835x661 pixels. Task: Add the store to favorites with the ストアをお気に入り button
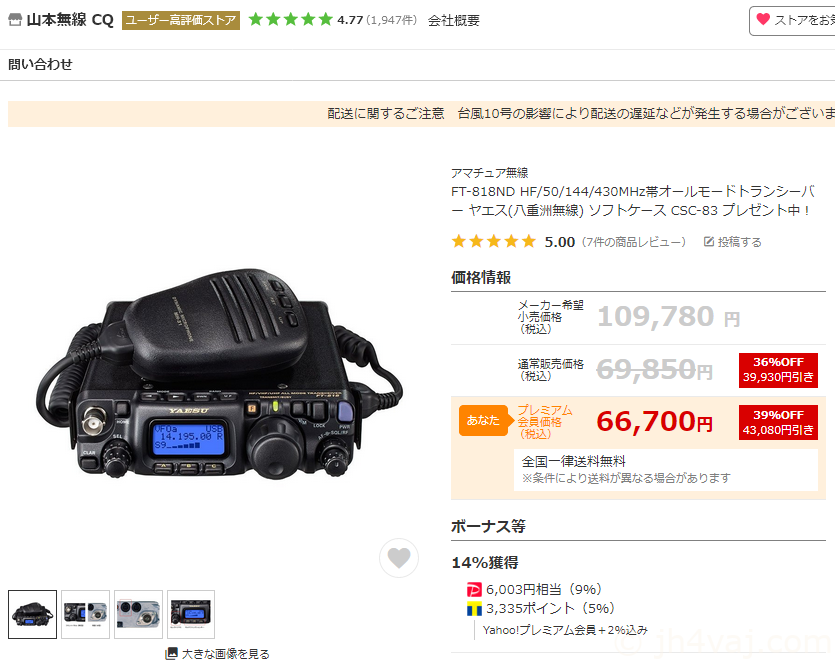792,21
